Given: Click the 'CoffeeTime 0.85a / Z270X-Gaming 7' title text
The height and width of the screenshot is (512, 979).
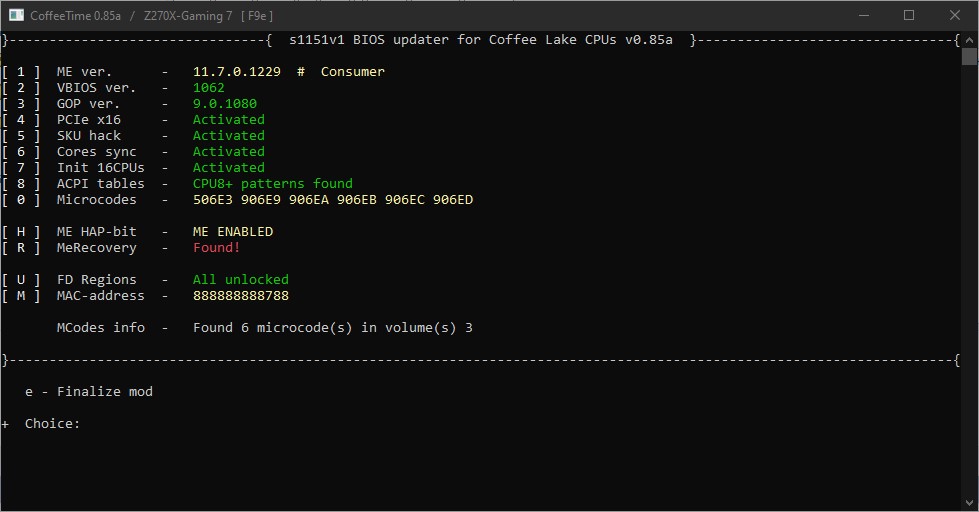Looking at the screenshot, I should coord(130,16).
